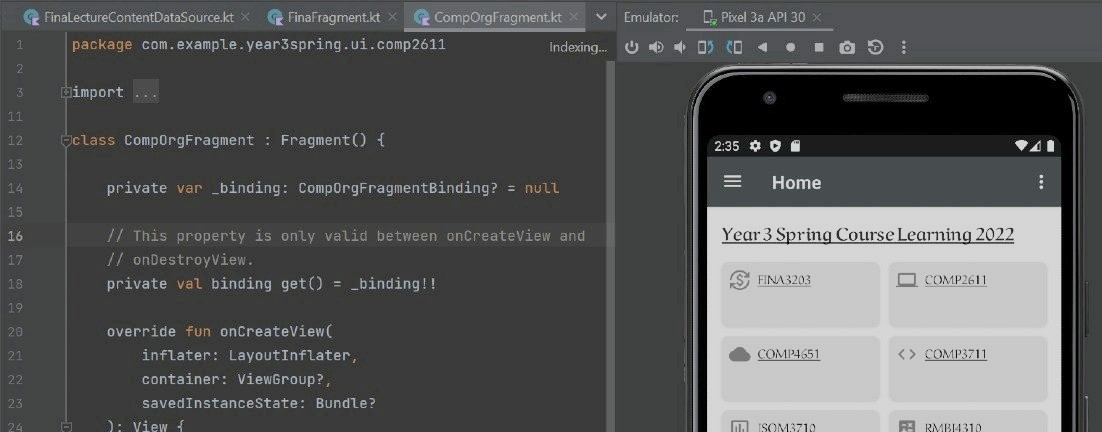Image resolution: width=1102 pixels, height=432 pixels.
Task: Click the Emulator: label
Action: click(652, 18)
